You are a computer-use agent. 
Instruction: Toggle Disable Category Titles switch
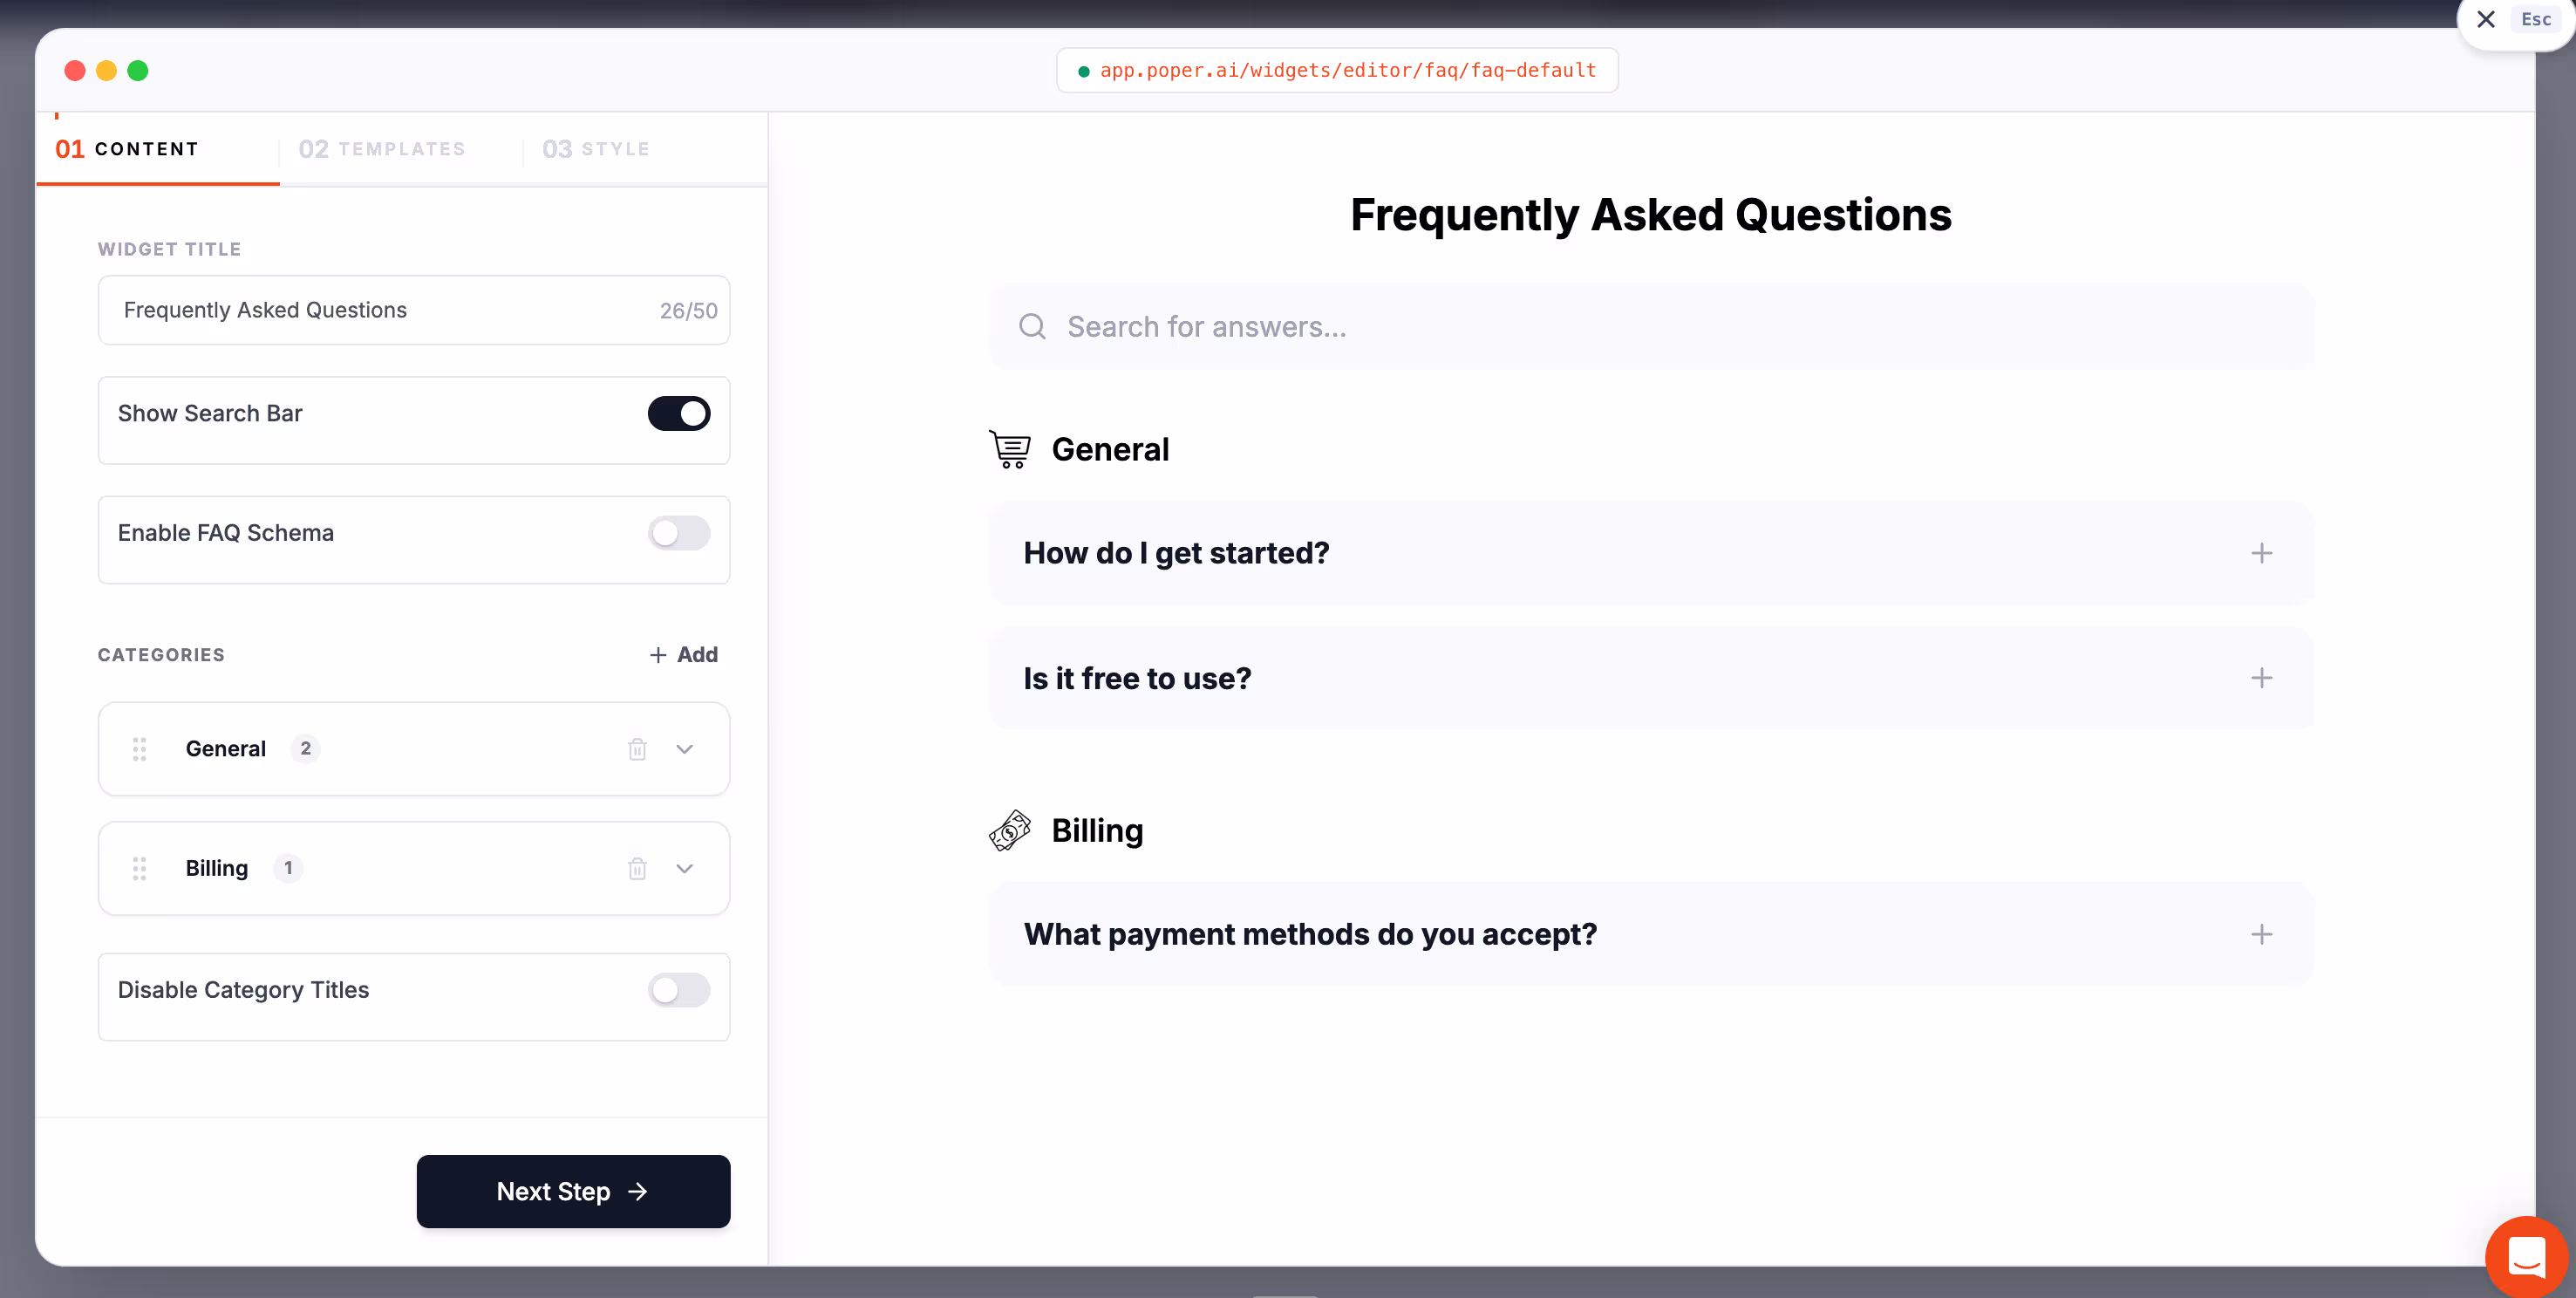point(679,990)
